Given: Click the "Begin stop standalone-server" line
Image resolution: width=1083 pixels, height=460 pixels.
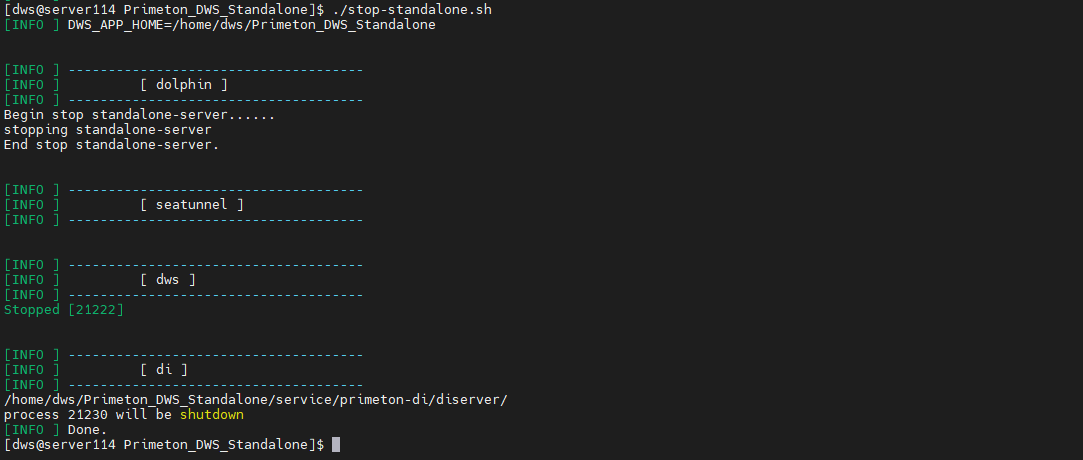Looking at the screenshot, I should pyautogui.click(x=139, y=114).
